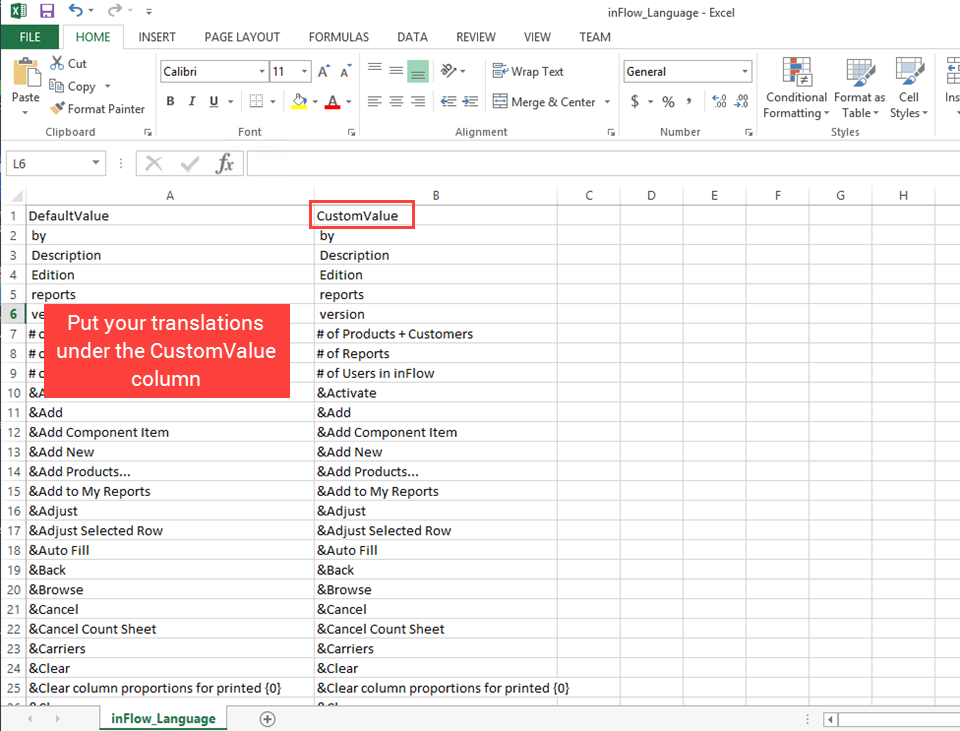Toggle italic formatting
The image size is (960, 731).
point(192,101)
